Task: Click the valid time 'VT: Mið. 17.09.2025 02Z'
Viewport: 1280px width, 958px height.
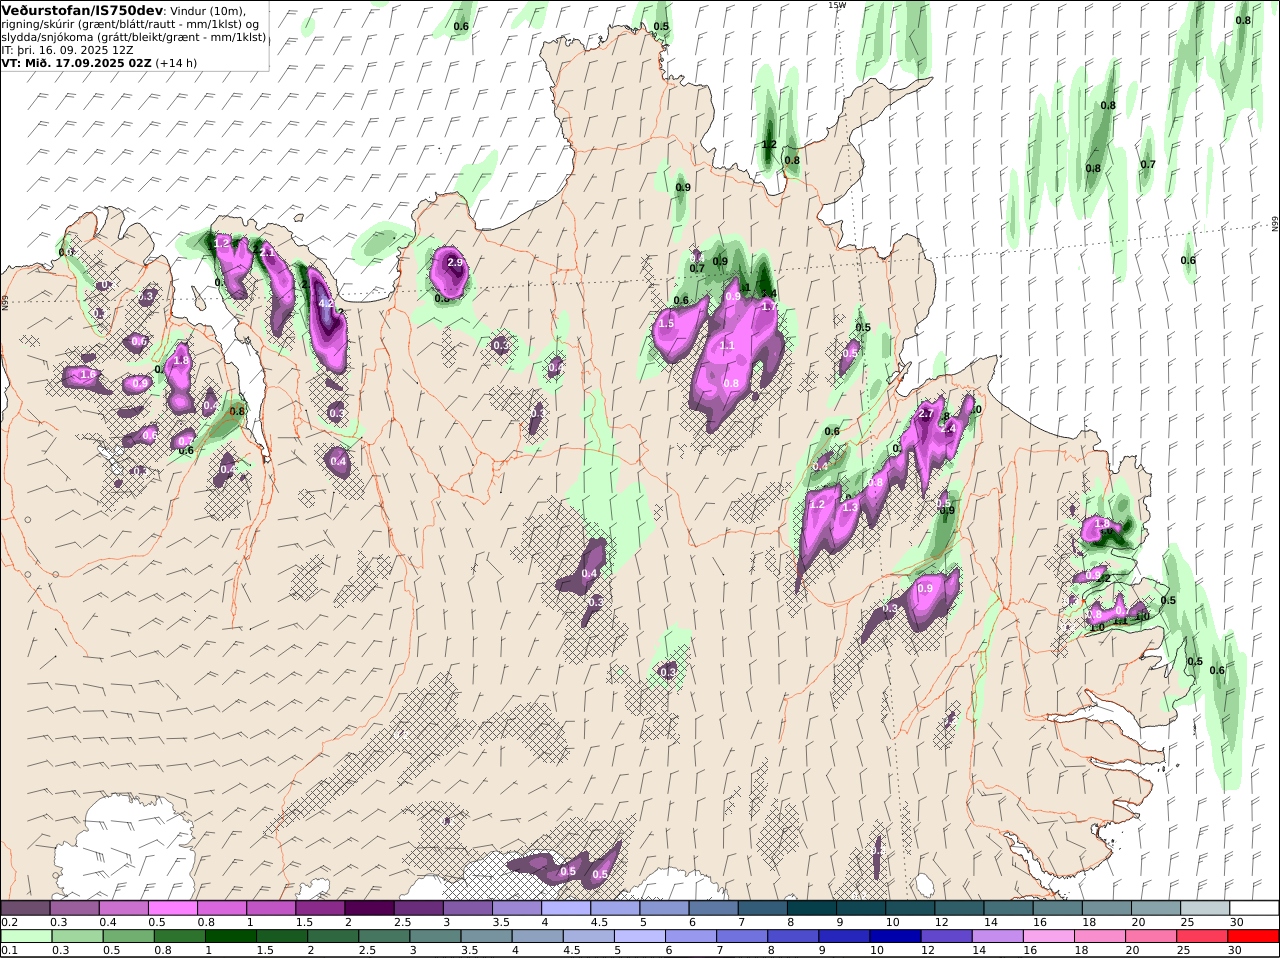Action: point(76,62)
